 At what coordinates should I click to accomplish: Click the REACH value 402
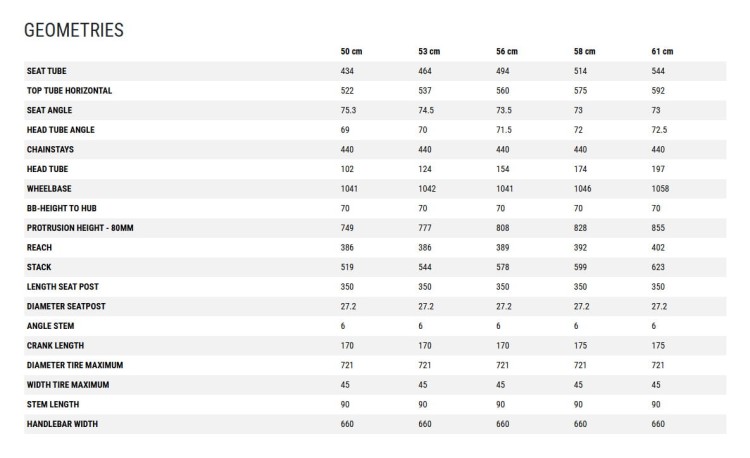tap(658, 247)
